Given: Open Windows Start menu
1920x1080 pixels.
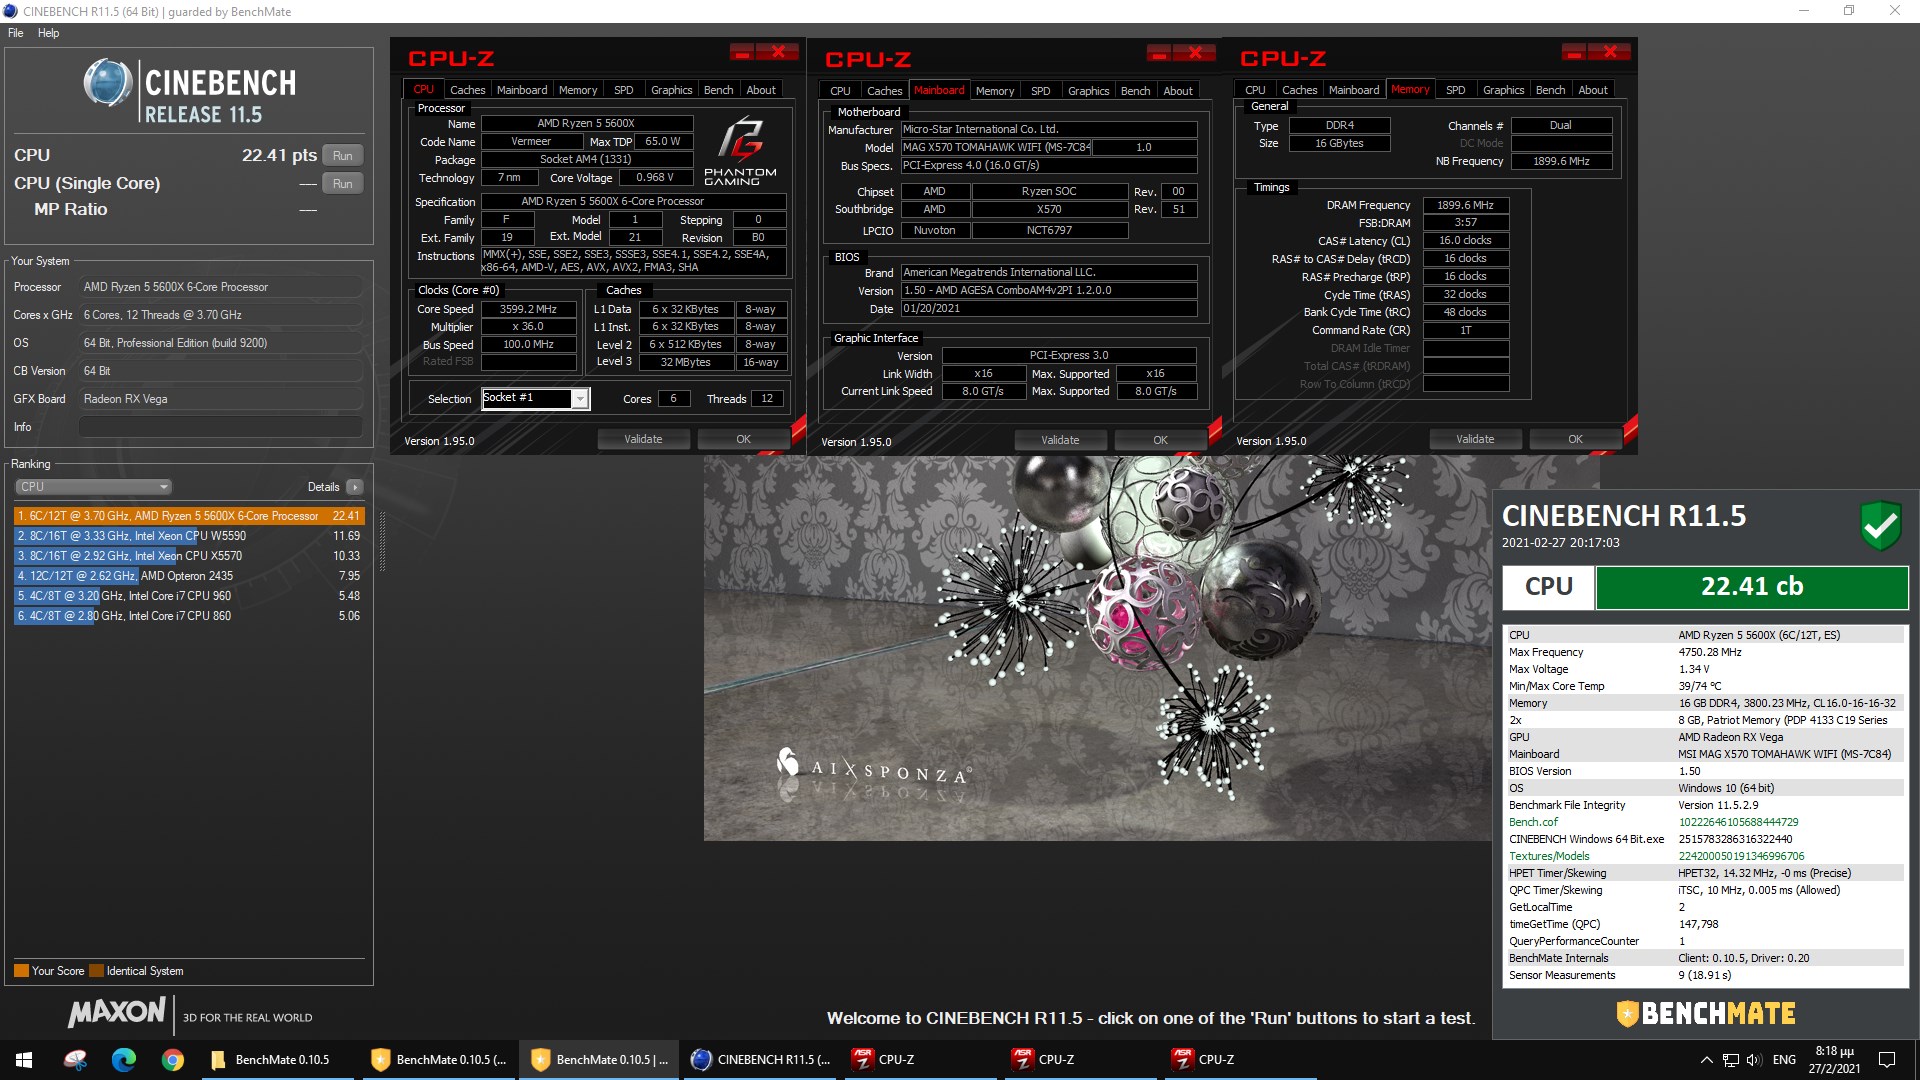Looking at the screenshot, I should [24, 1060].
